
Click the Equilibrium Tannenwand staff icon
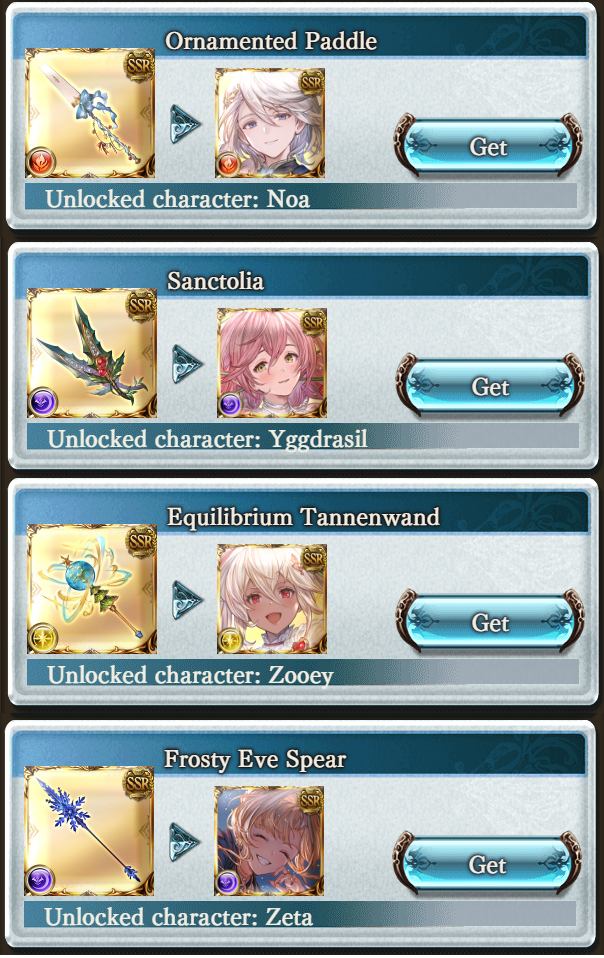click(x=92, y=589)
